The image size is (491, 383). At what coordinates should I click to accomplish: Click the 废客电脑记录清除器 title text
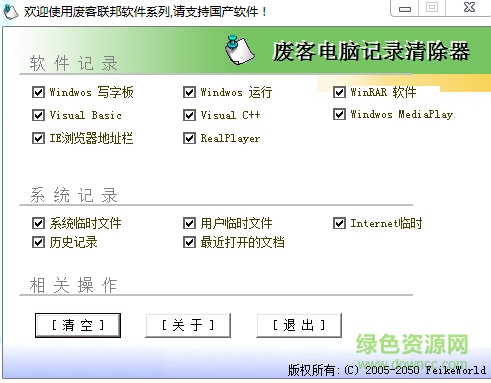click(x=371, y=51)
